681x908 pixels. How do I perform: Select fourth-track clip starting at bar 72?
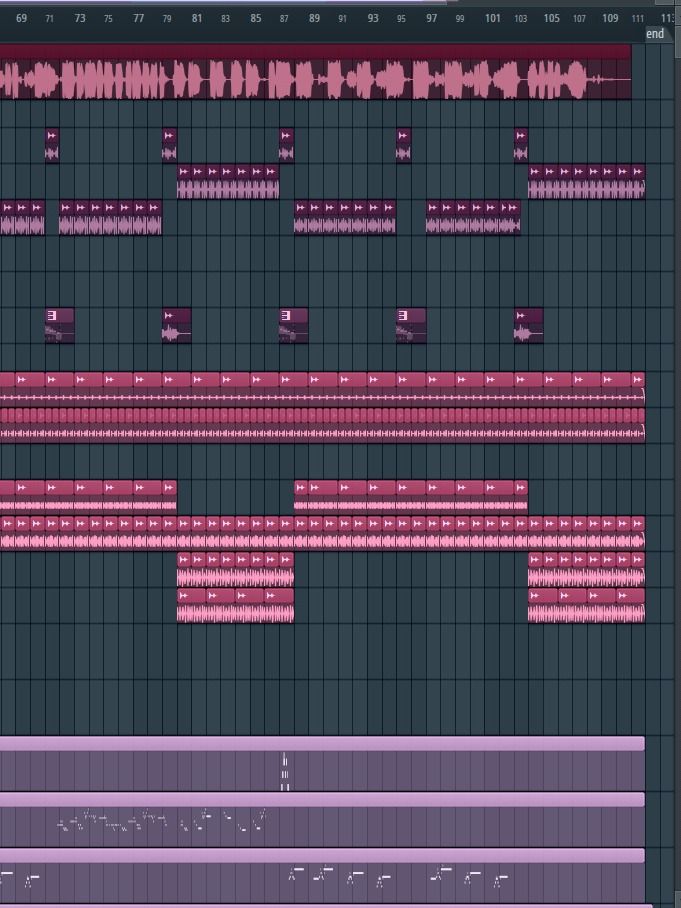pyautogui.click(x=67, y=217)
